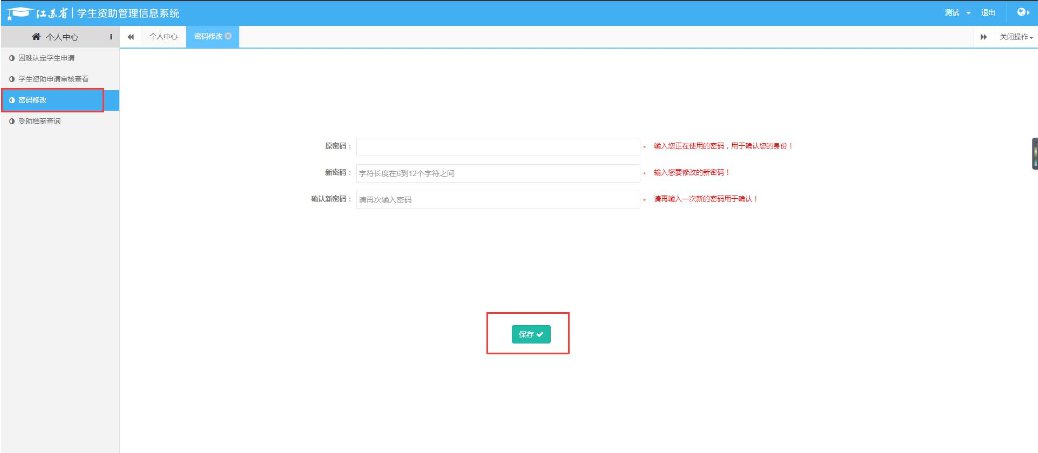
Task: Click the globe icon in top-right corner
Action: pos(1022,13)
